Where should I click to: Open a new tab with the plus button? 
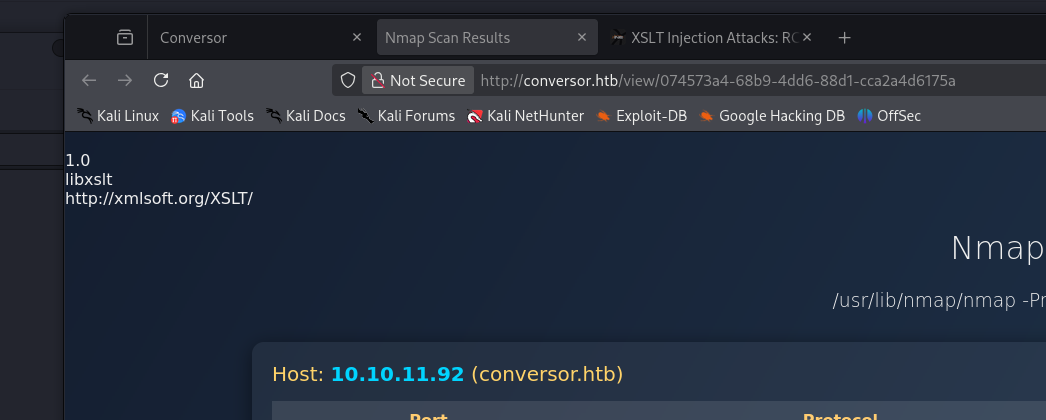[845, 37]
